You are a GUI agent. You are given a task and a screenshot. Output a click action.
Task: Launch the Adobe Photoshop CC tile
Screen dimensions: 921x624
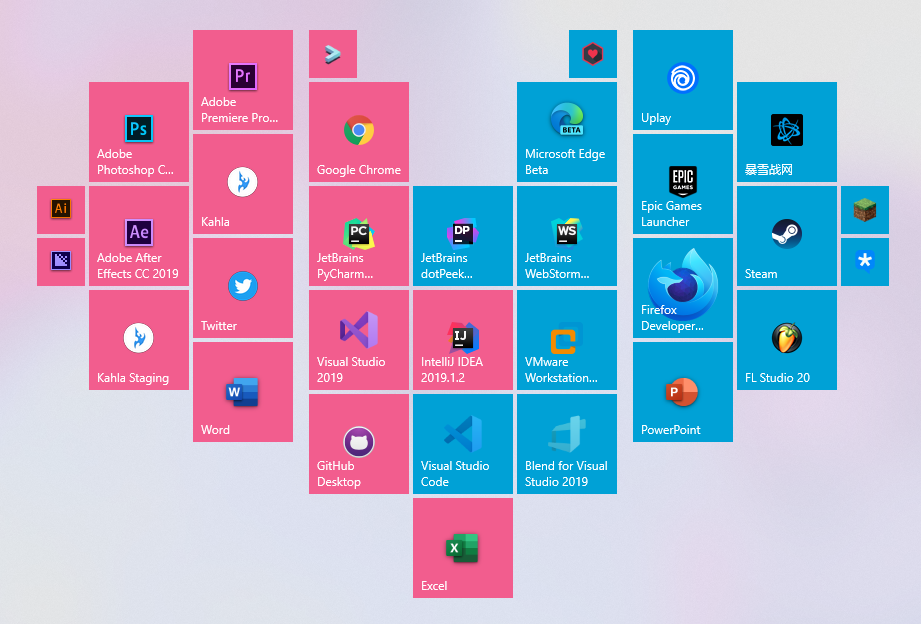[x=139, y=132]
